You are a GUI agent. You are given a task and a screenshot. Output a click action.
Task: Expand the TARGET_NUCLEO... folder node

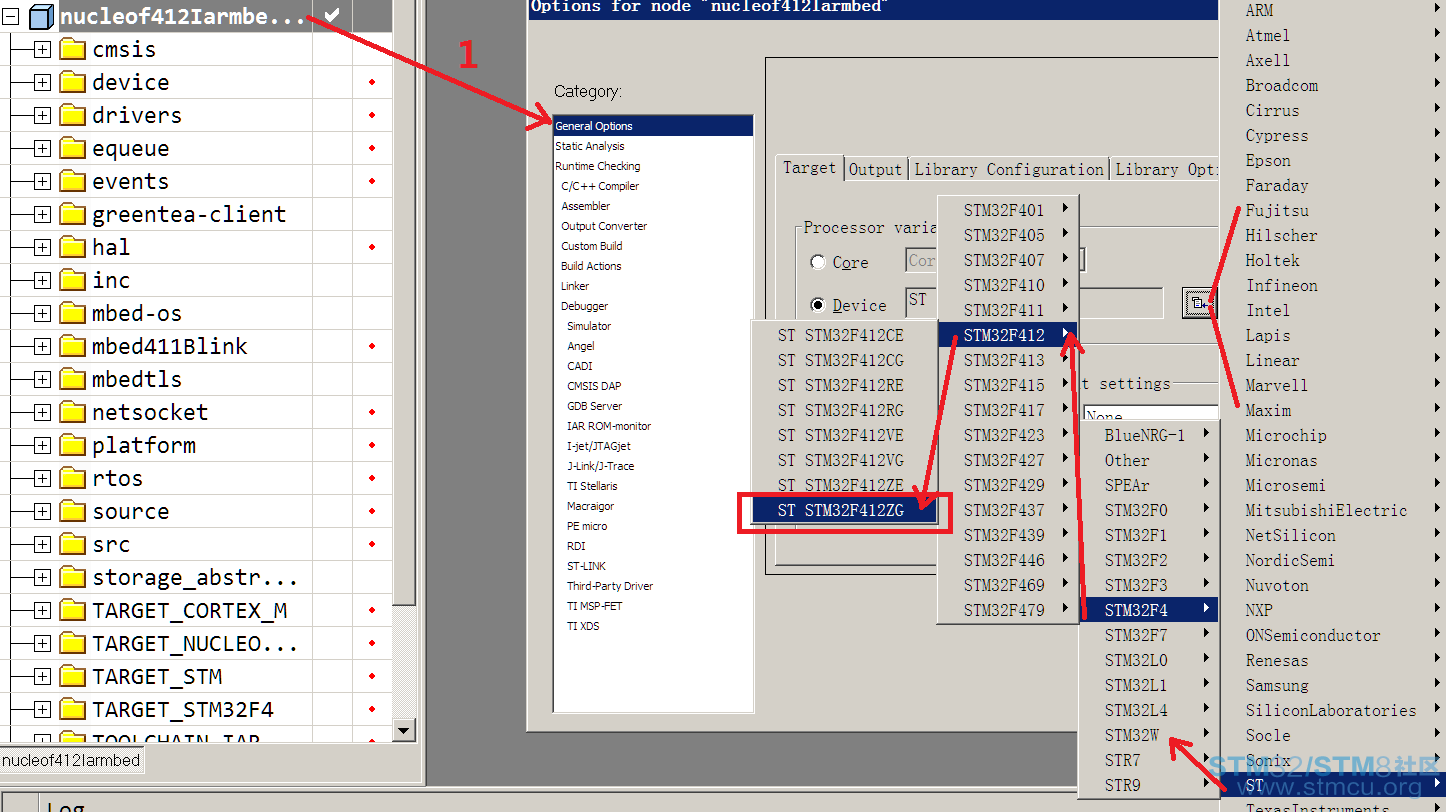point(42,643)
